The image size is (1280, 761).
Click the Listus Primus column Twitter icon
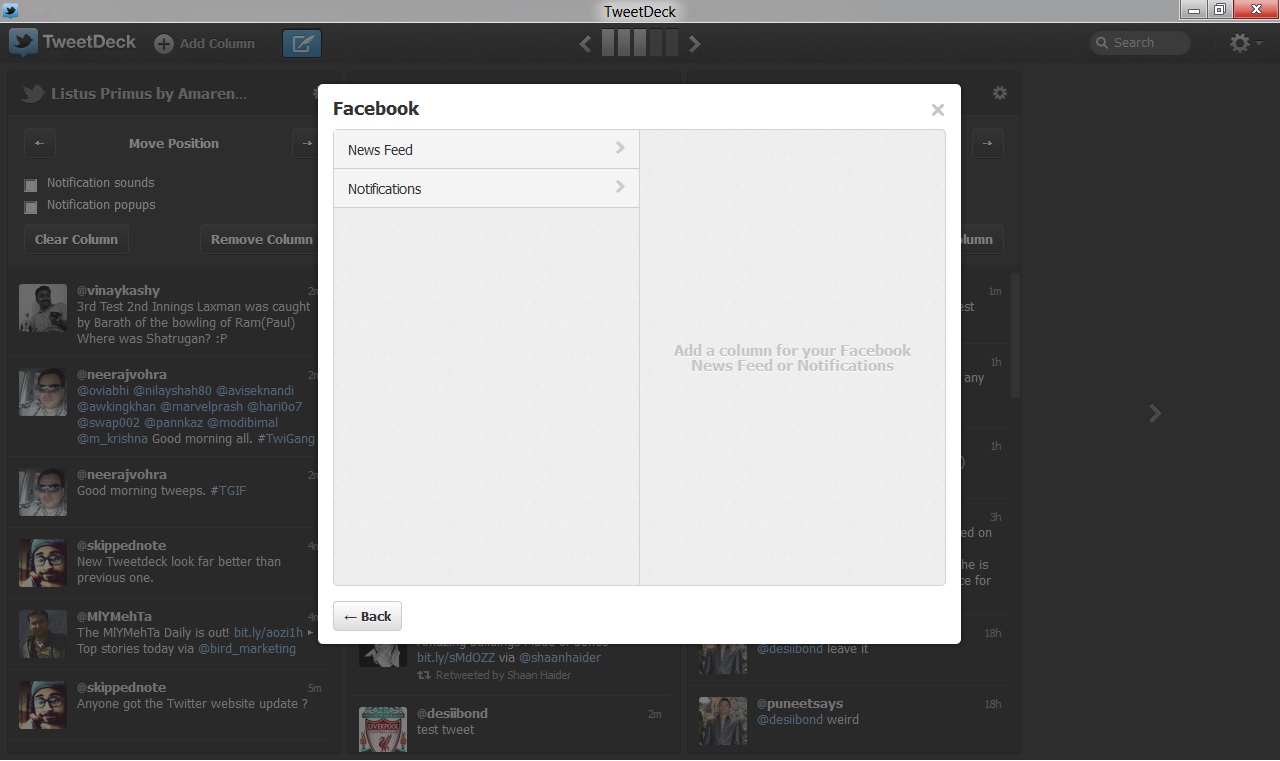point(33,93)
